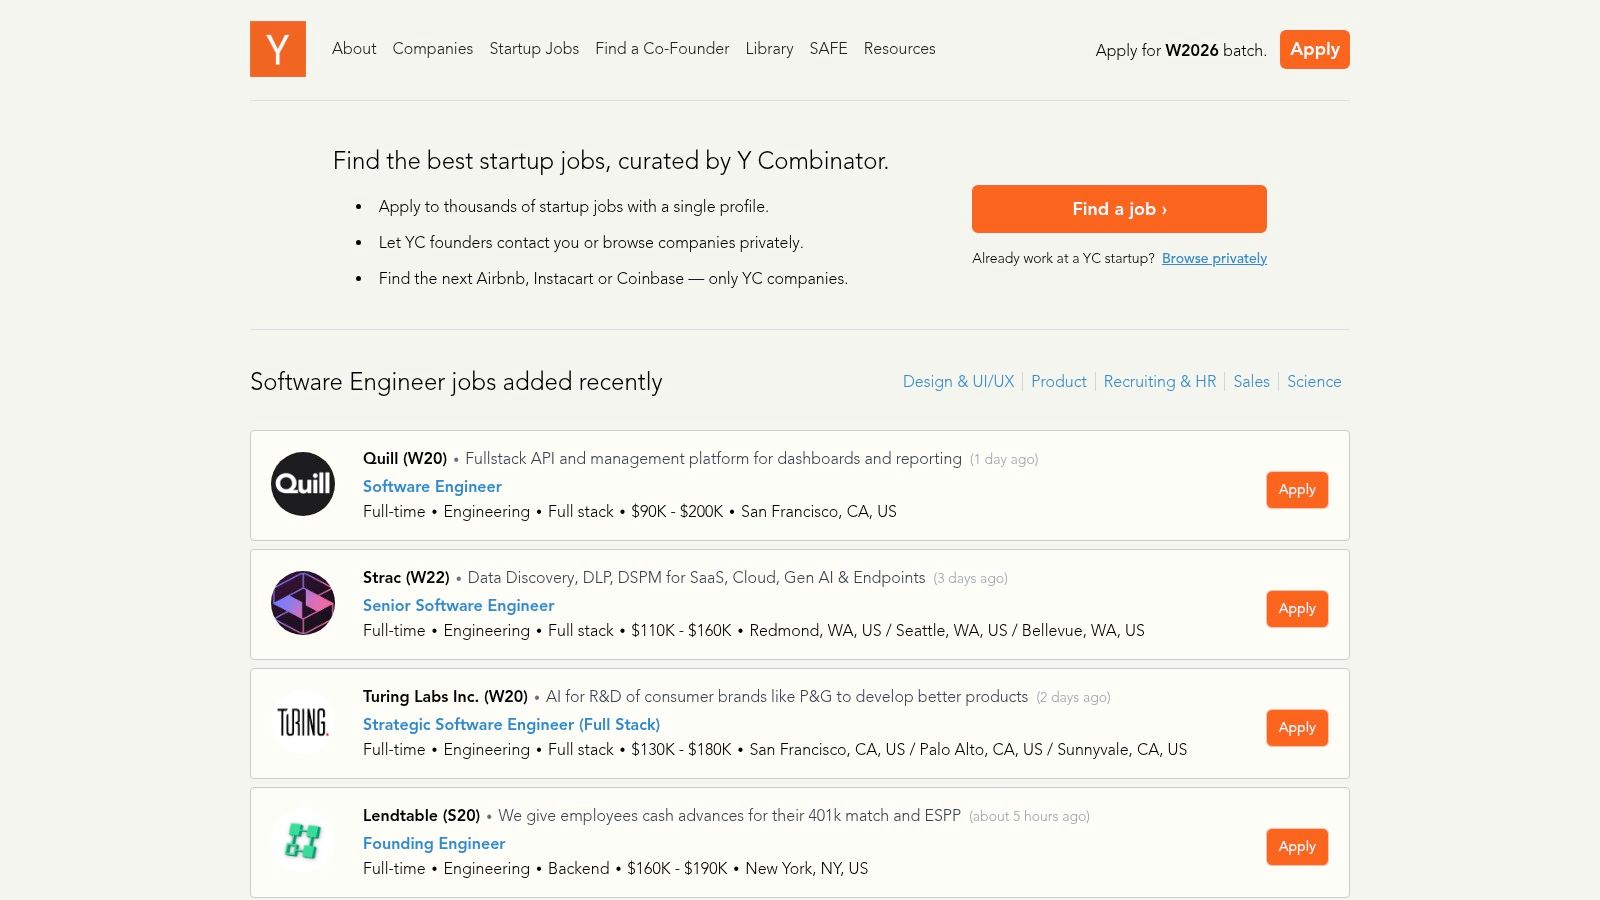This screenshot has height=900, width=1600.
Task: Open the Resources navigation item
Action: point(899,48)
